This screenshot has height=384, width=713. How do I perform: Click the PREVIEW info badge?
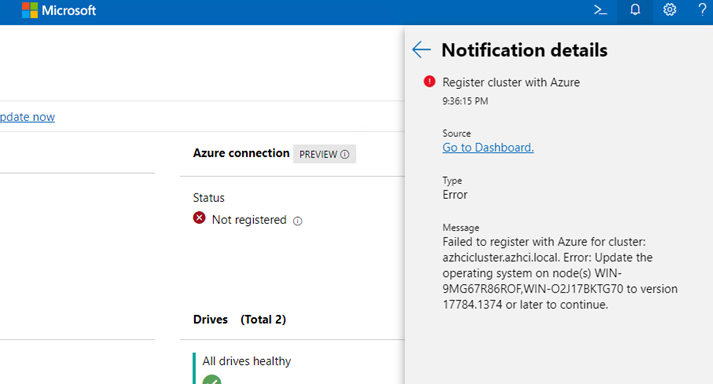click(x=324, y=154)
